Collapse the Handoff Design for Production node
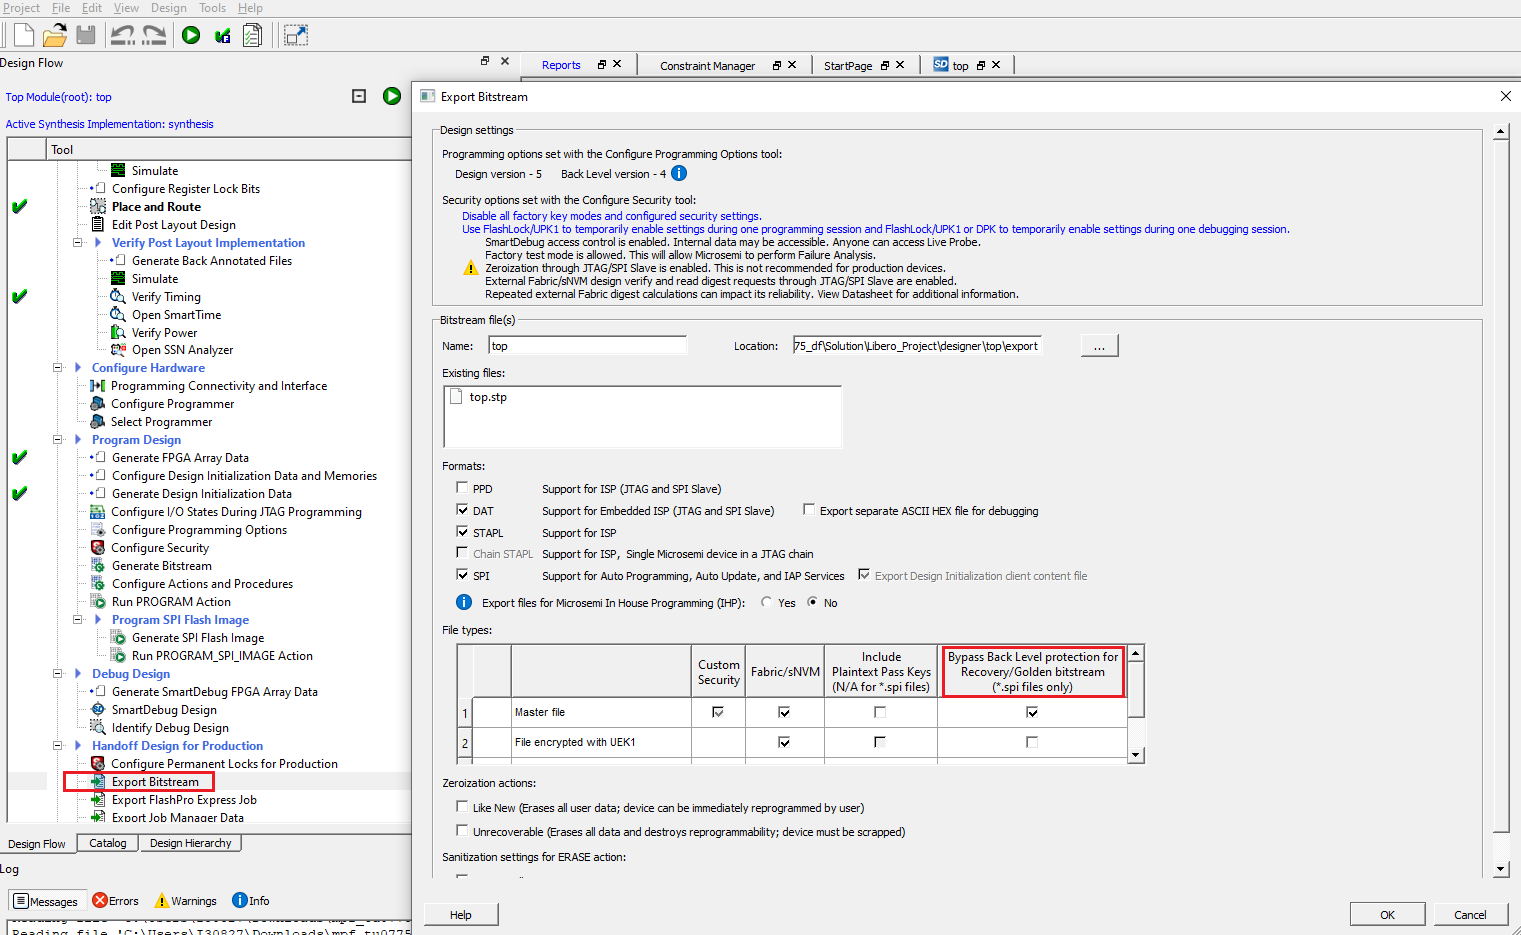The image size is (1521, 935). tap(58, 746)
